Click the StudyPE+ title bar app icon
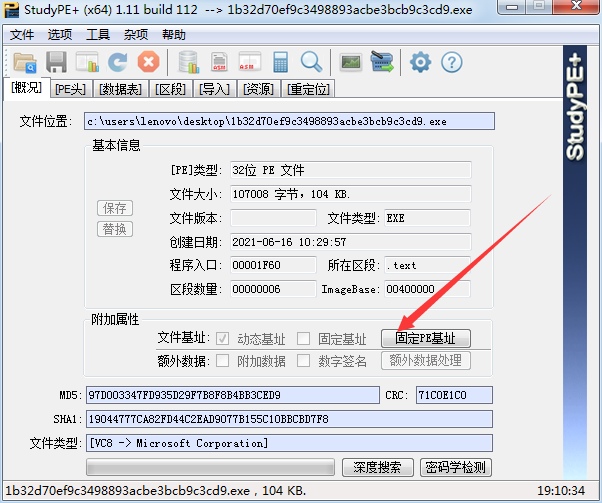Viewport: 602px width, 503px height. pos(11,10)
